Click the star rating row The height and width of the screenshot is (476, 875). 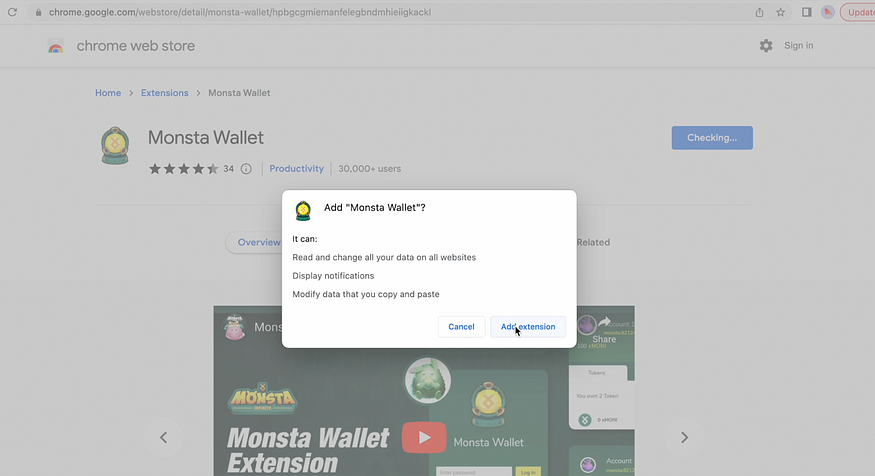pos(184,169)
